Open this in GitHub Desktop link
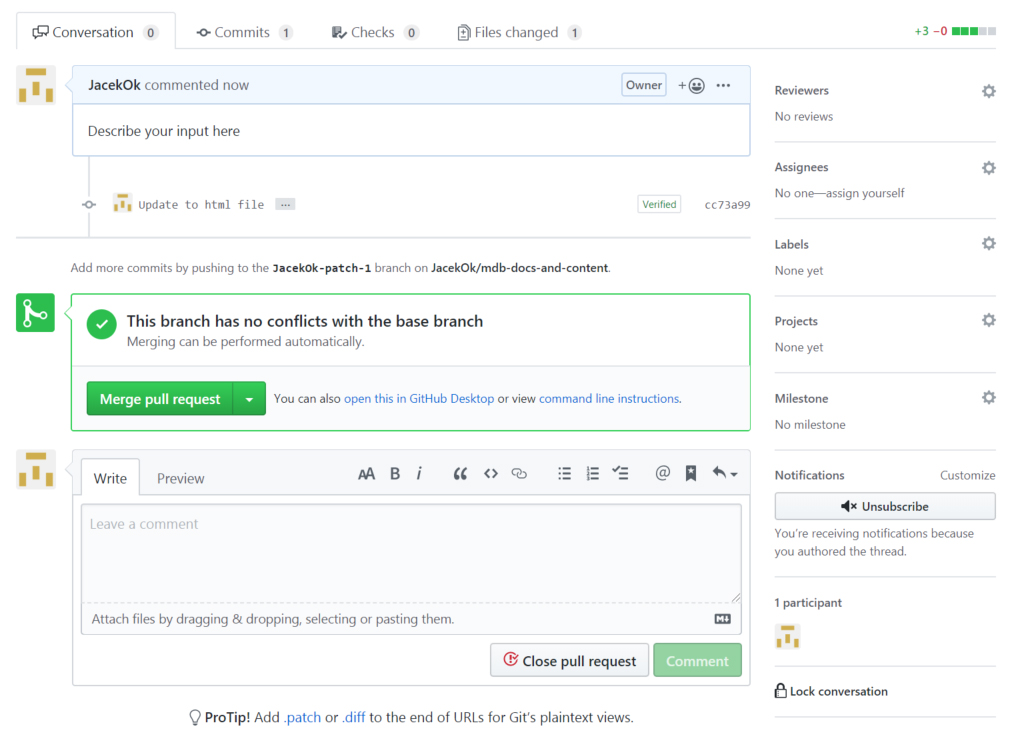This screenshot has height=745, width=1026. click(x=419, y=399)
